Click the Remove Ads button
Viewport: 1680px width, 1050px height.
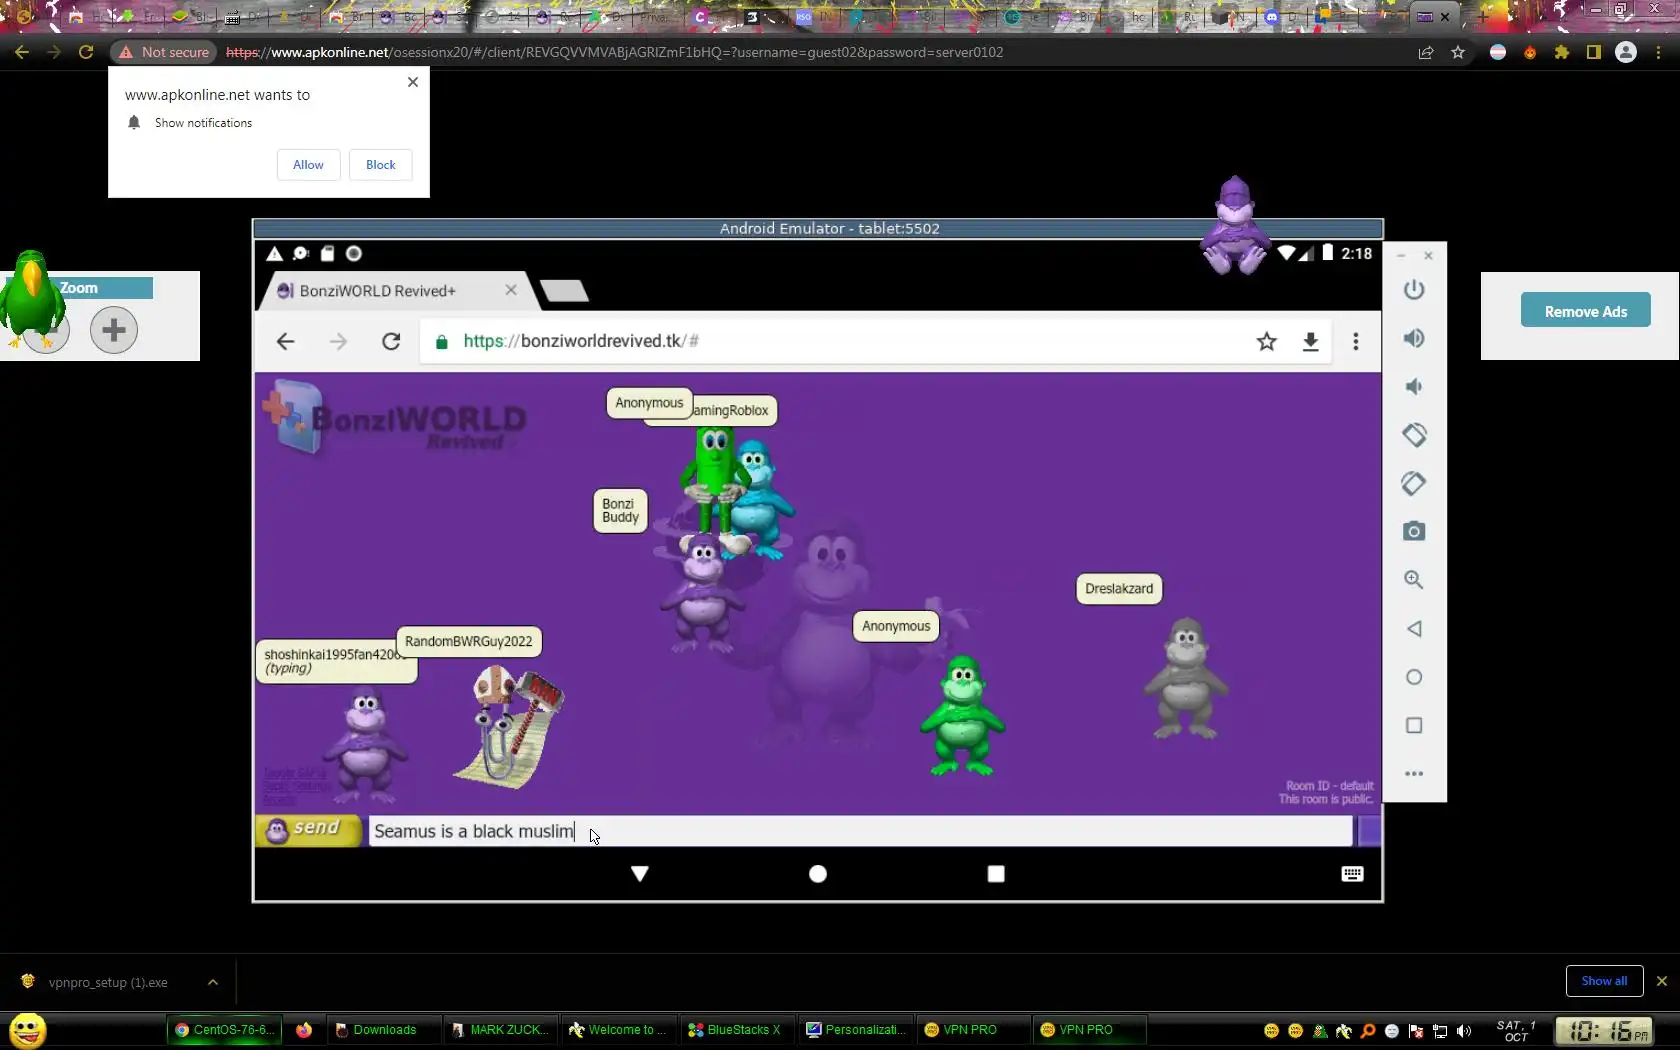click(x=1585, y=311)
